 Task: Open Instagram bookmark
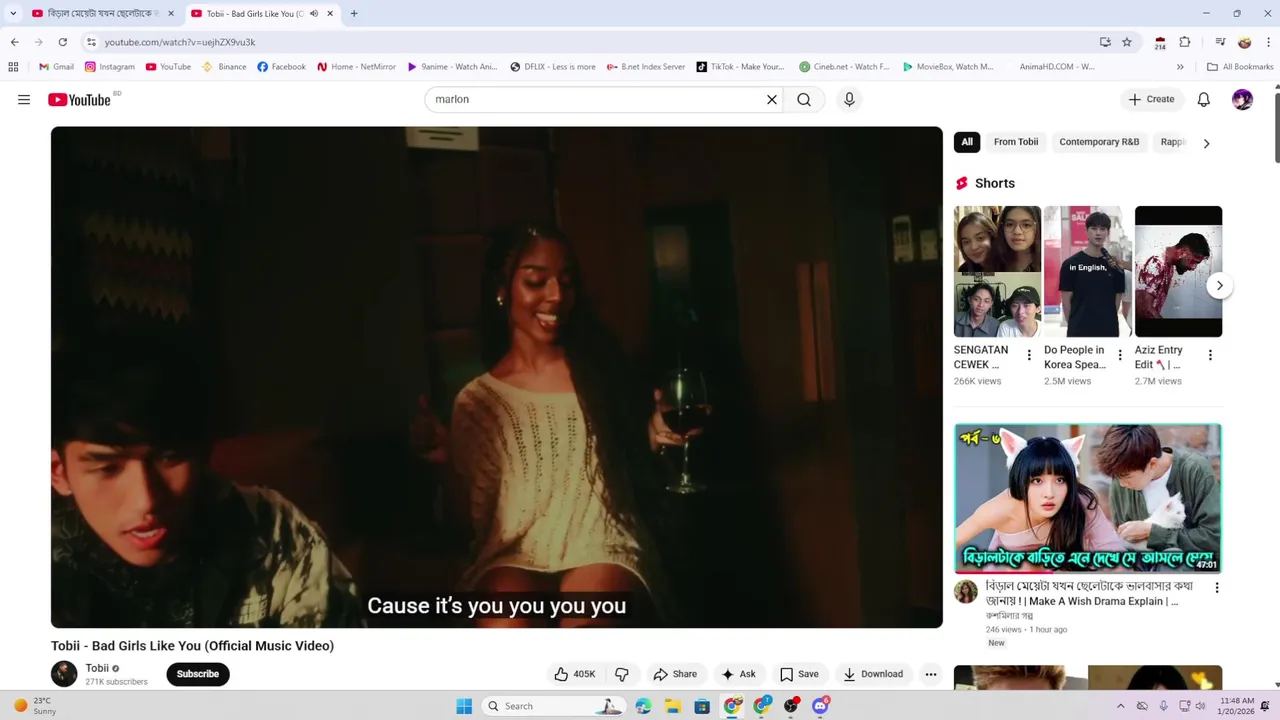point(110,67)
